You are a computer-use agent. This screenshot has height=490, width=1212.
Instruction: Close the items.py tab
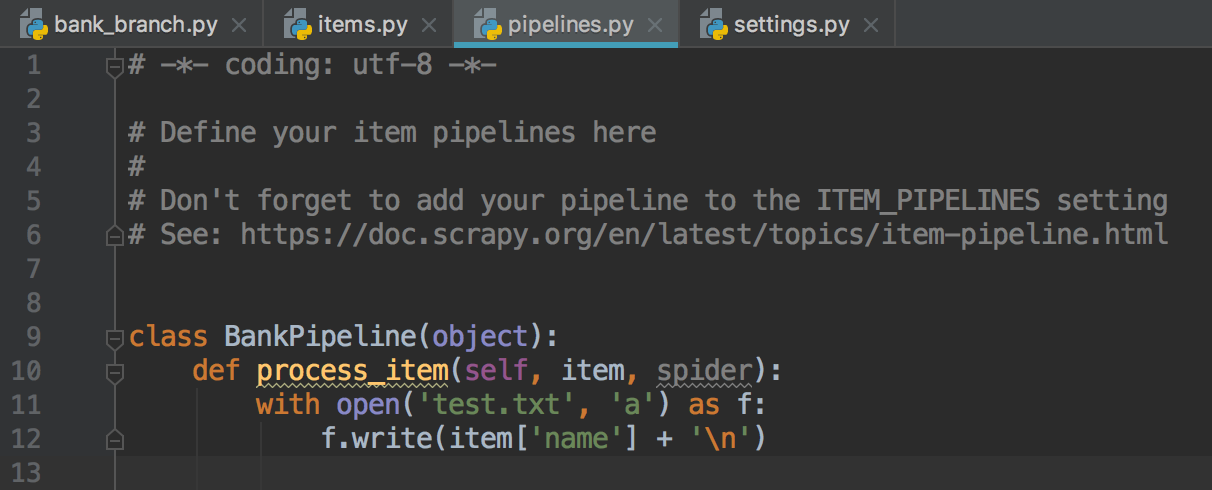[x=428, y=25]
